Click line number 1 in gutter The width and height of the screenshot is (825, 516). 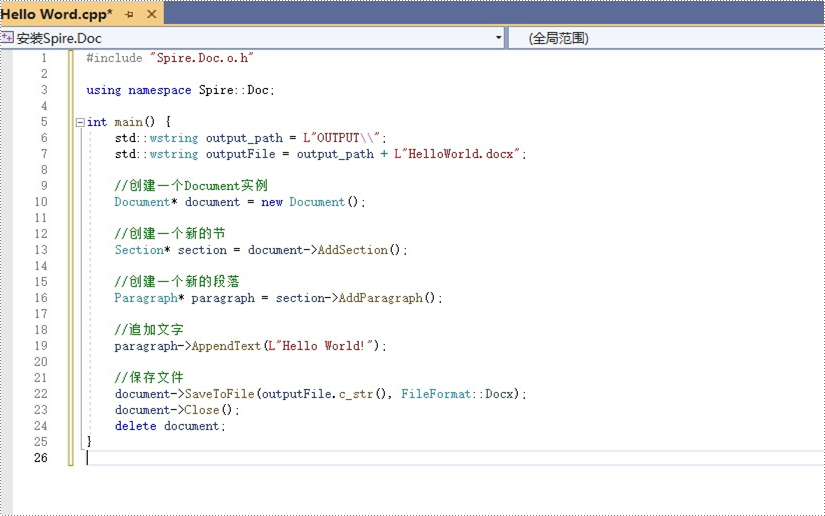pyautogui.click(x=44, y=58)
